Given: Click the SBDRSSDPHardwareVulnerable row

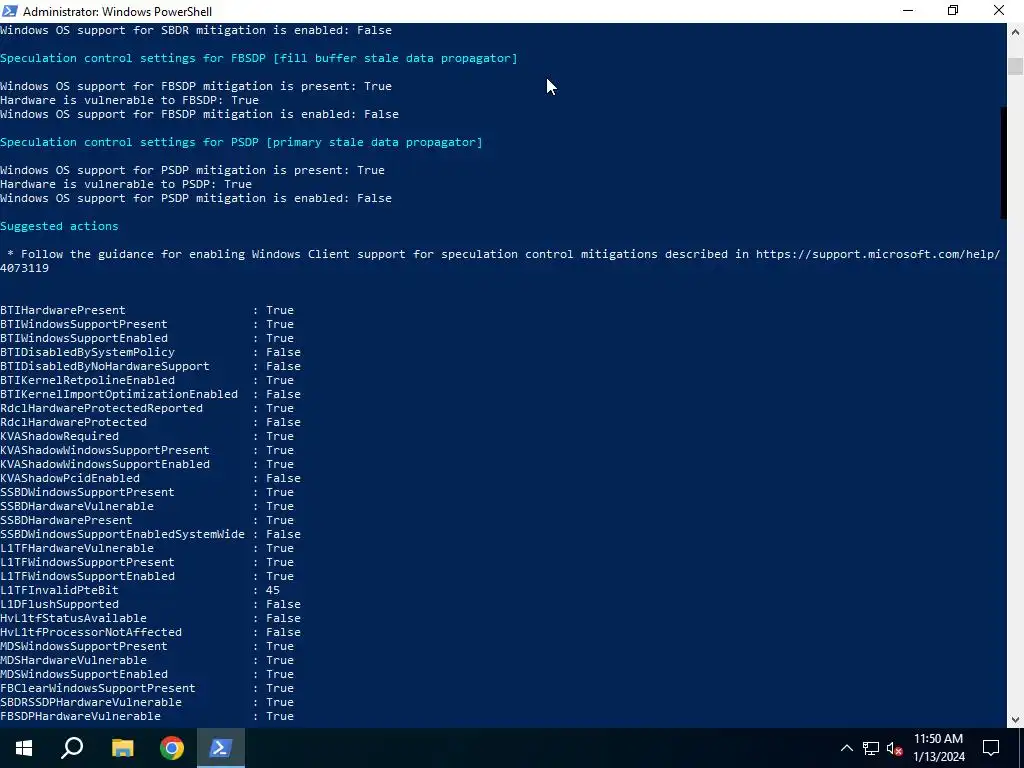Looking at the screenshot, I should (x=147, y=703).
